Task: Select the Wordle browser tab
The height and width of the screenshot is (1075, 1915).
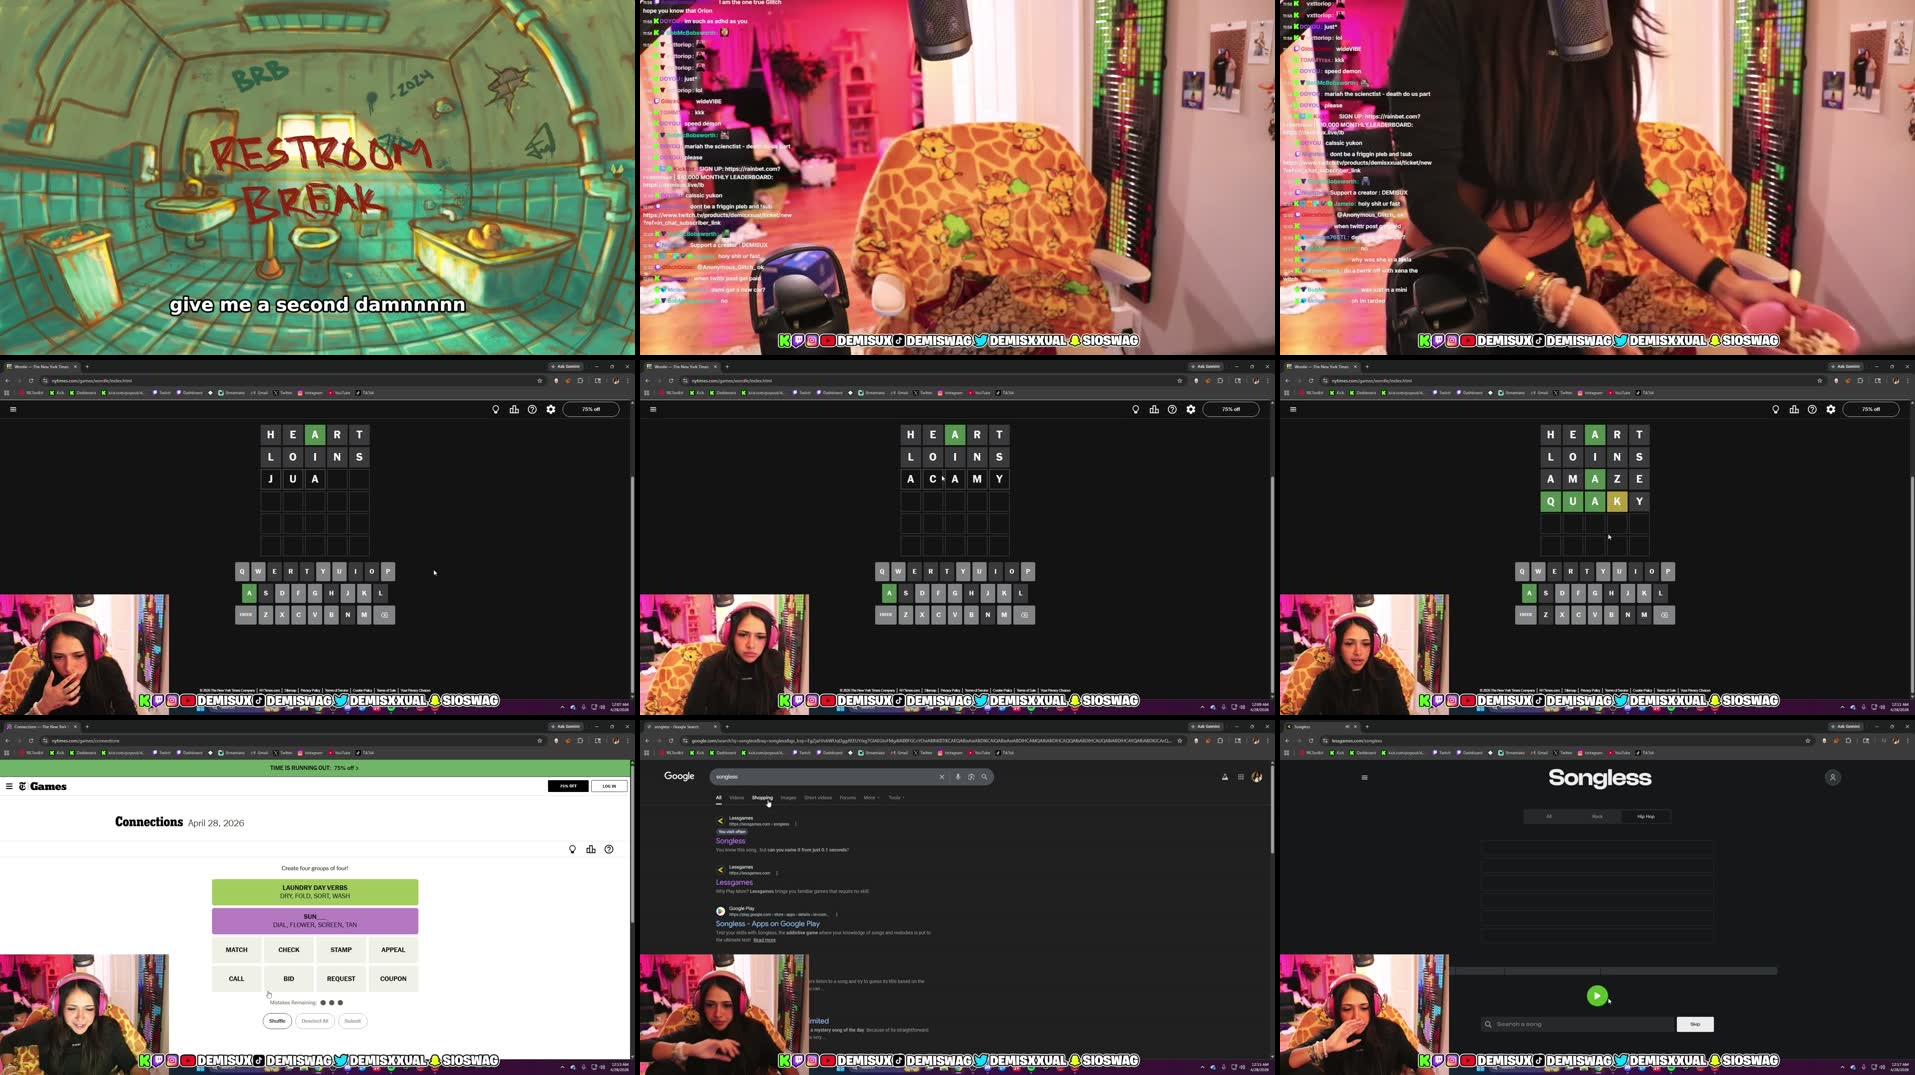Action: pos(40,366)
